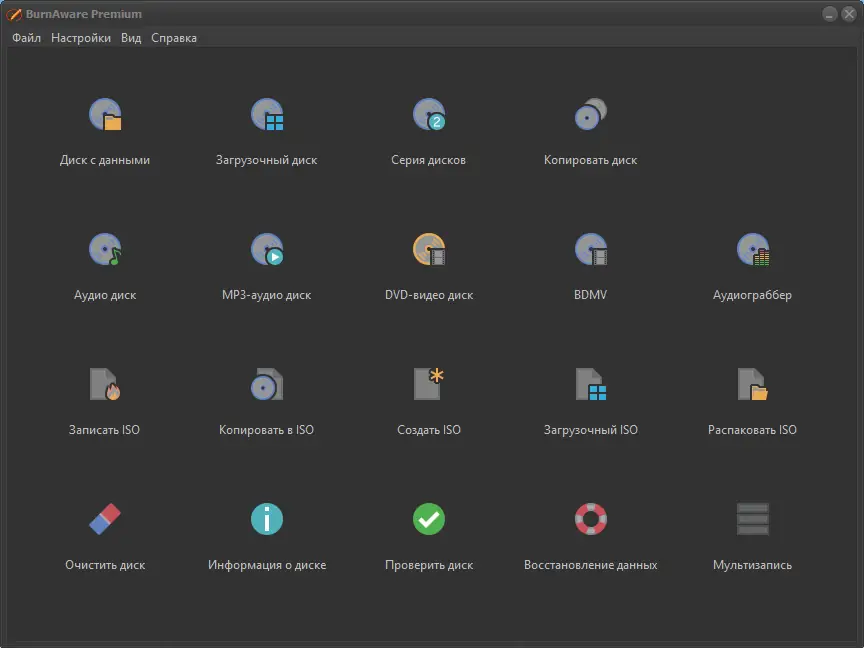
Task: Select the Очистить диск eraser icon
Action: [x=105, y=519]
